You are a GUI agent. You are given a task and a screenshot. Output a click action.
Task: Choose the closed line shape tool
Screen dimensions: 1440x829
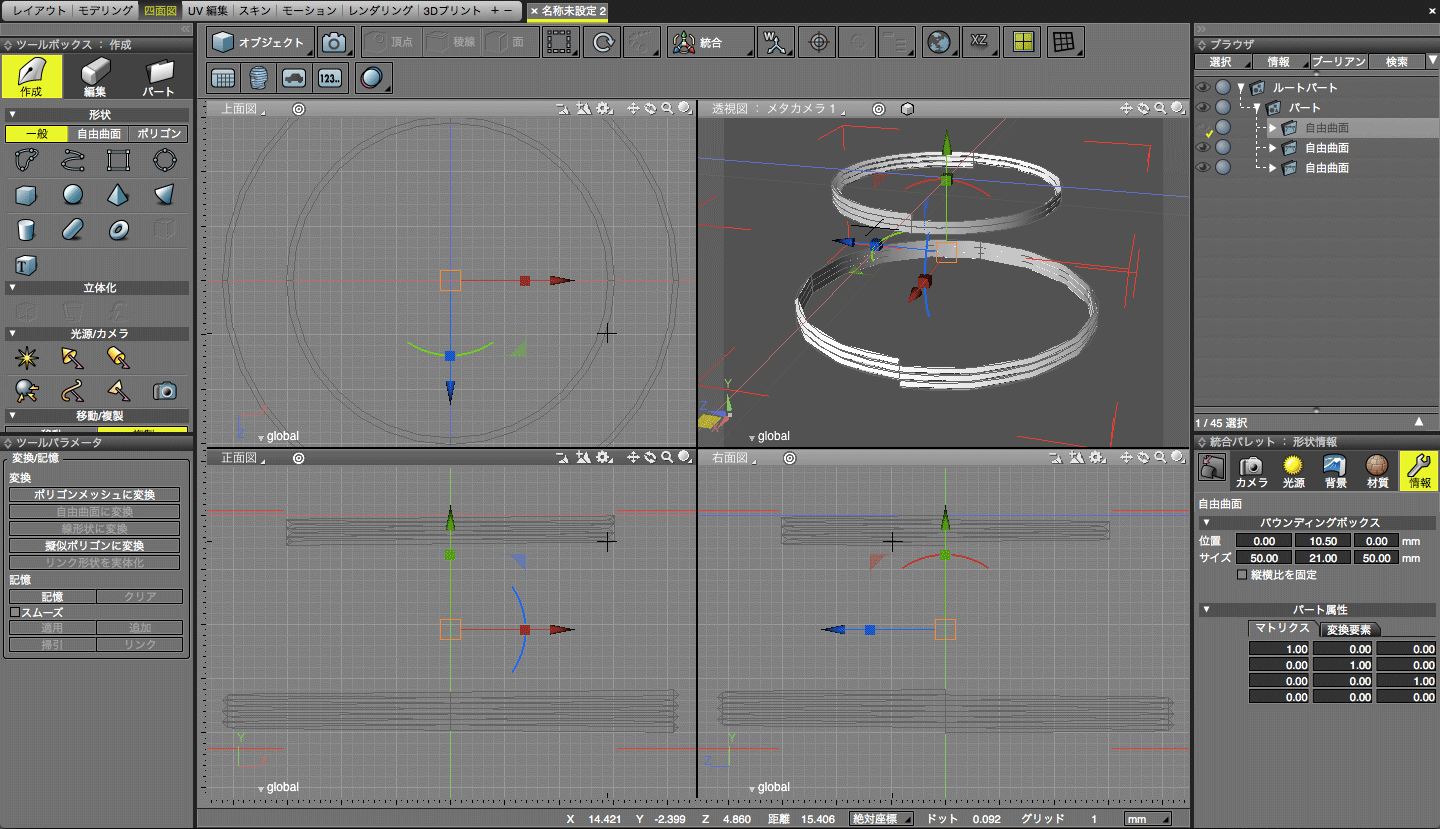pos(26,160)
